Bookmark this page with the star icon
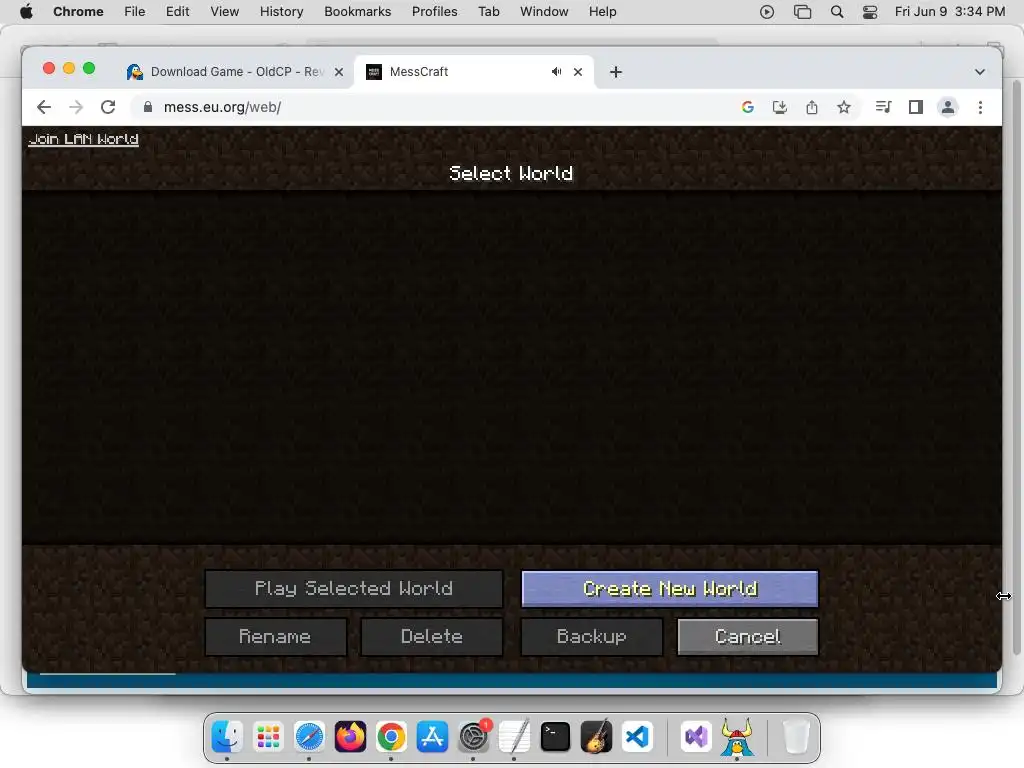This screenshot has width=1024, height=768. coord(844,107)
